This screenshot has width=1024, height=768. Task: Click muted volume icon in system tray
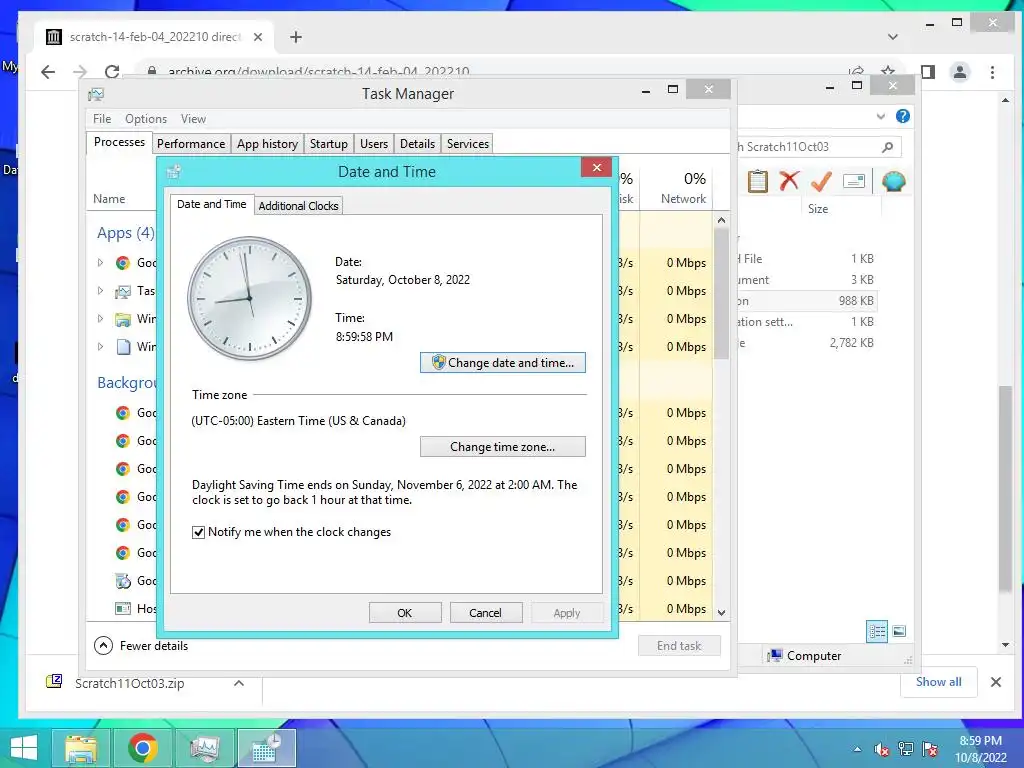coord(882,749)
